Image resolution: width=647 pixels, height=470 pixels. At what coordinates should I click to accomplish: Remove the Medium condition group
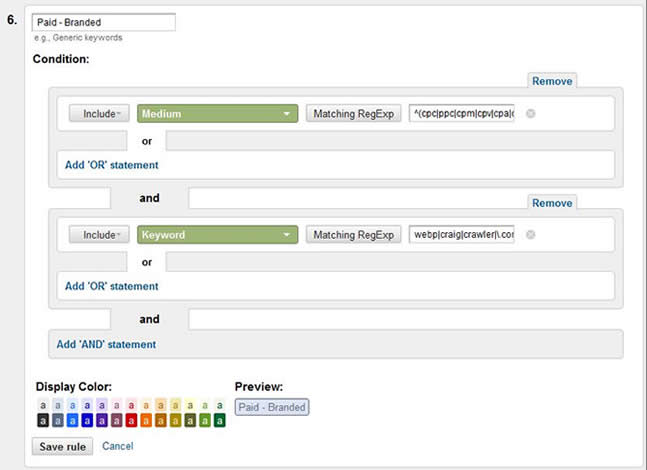pyautogui.click(x=552, y=81)
